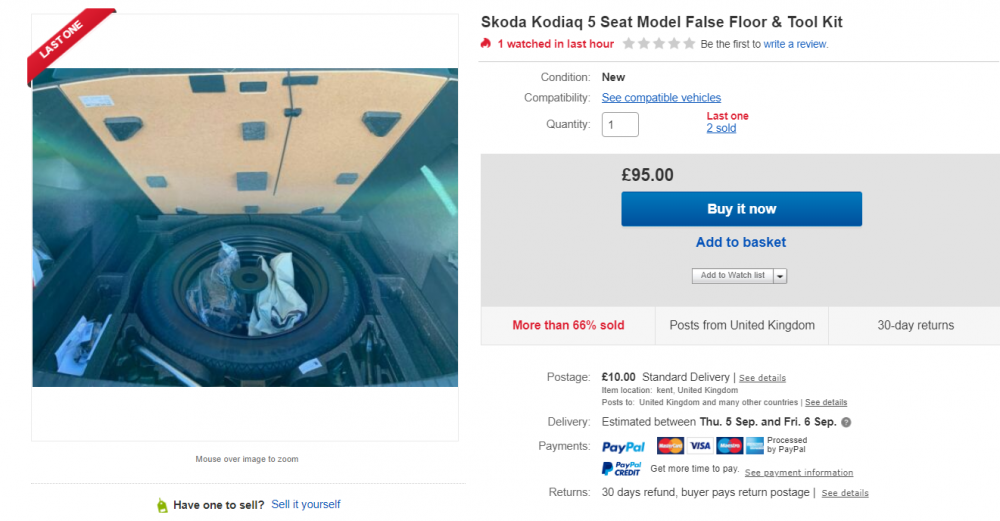Open write a review link
Image resolution: width=1000 pixels, height=521 pixels.
point(795,44)
